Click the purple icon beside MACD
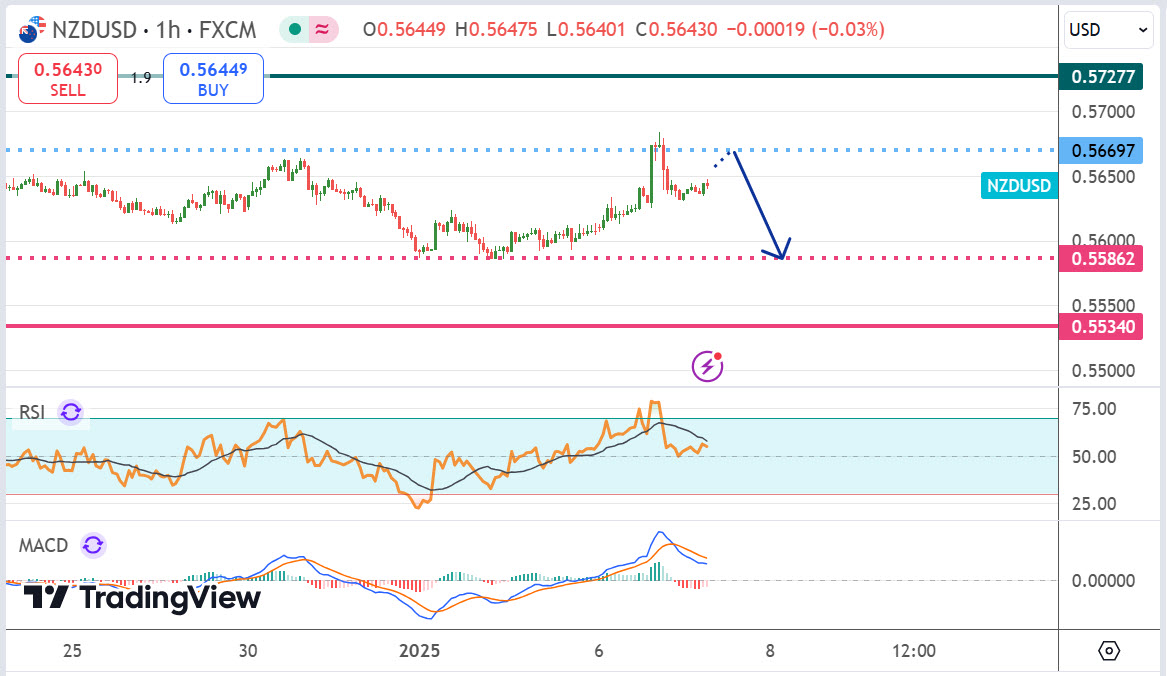The image size is (1167, 676). [92, 545]
